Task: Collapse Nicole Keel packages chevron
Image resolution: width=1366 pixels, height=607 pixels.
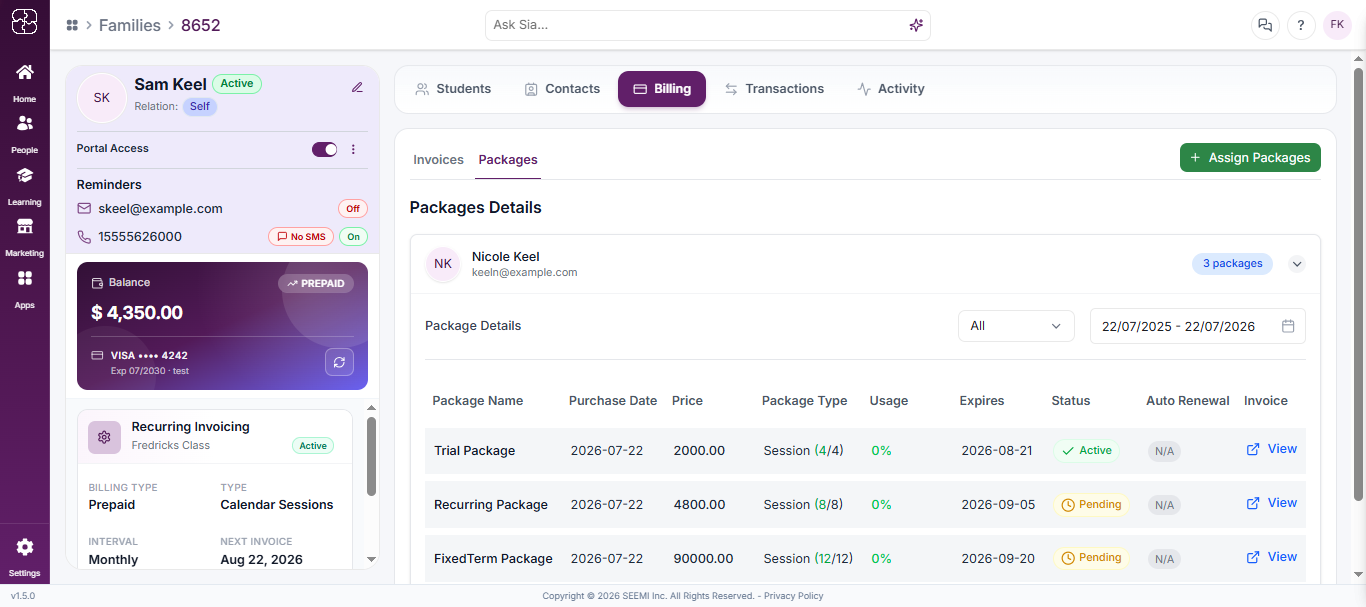Action: (x=1297, y=264)
